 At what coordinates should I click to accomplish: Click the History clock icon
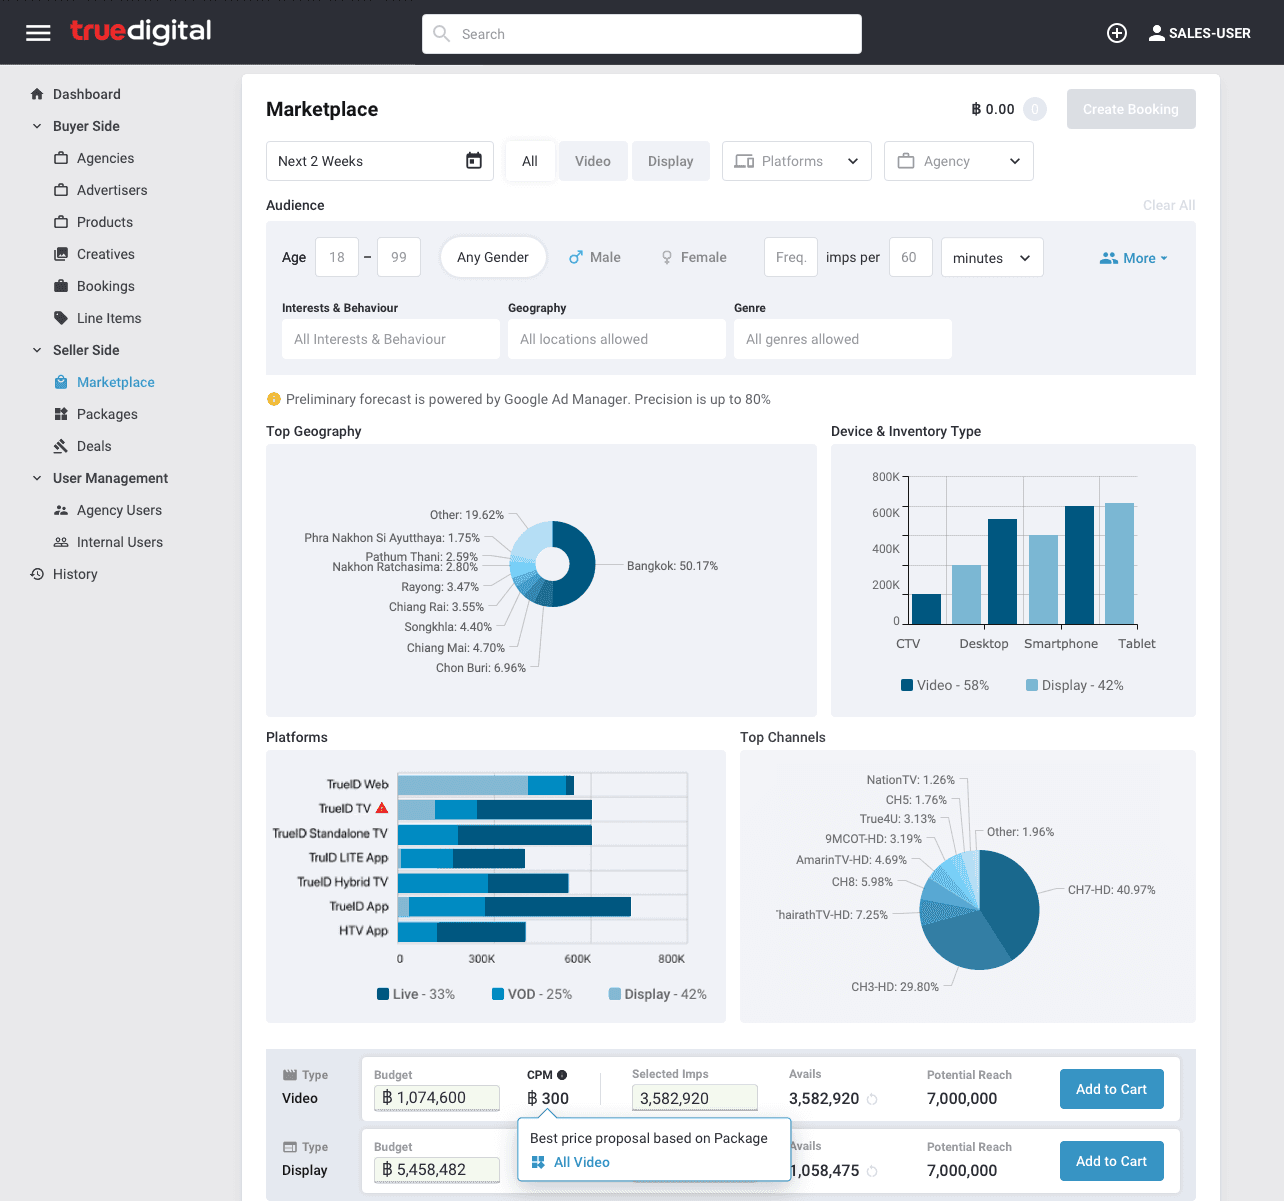point(37,574)
